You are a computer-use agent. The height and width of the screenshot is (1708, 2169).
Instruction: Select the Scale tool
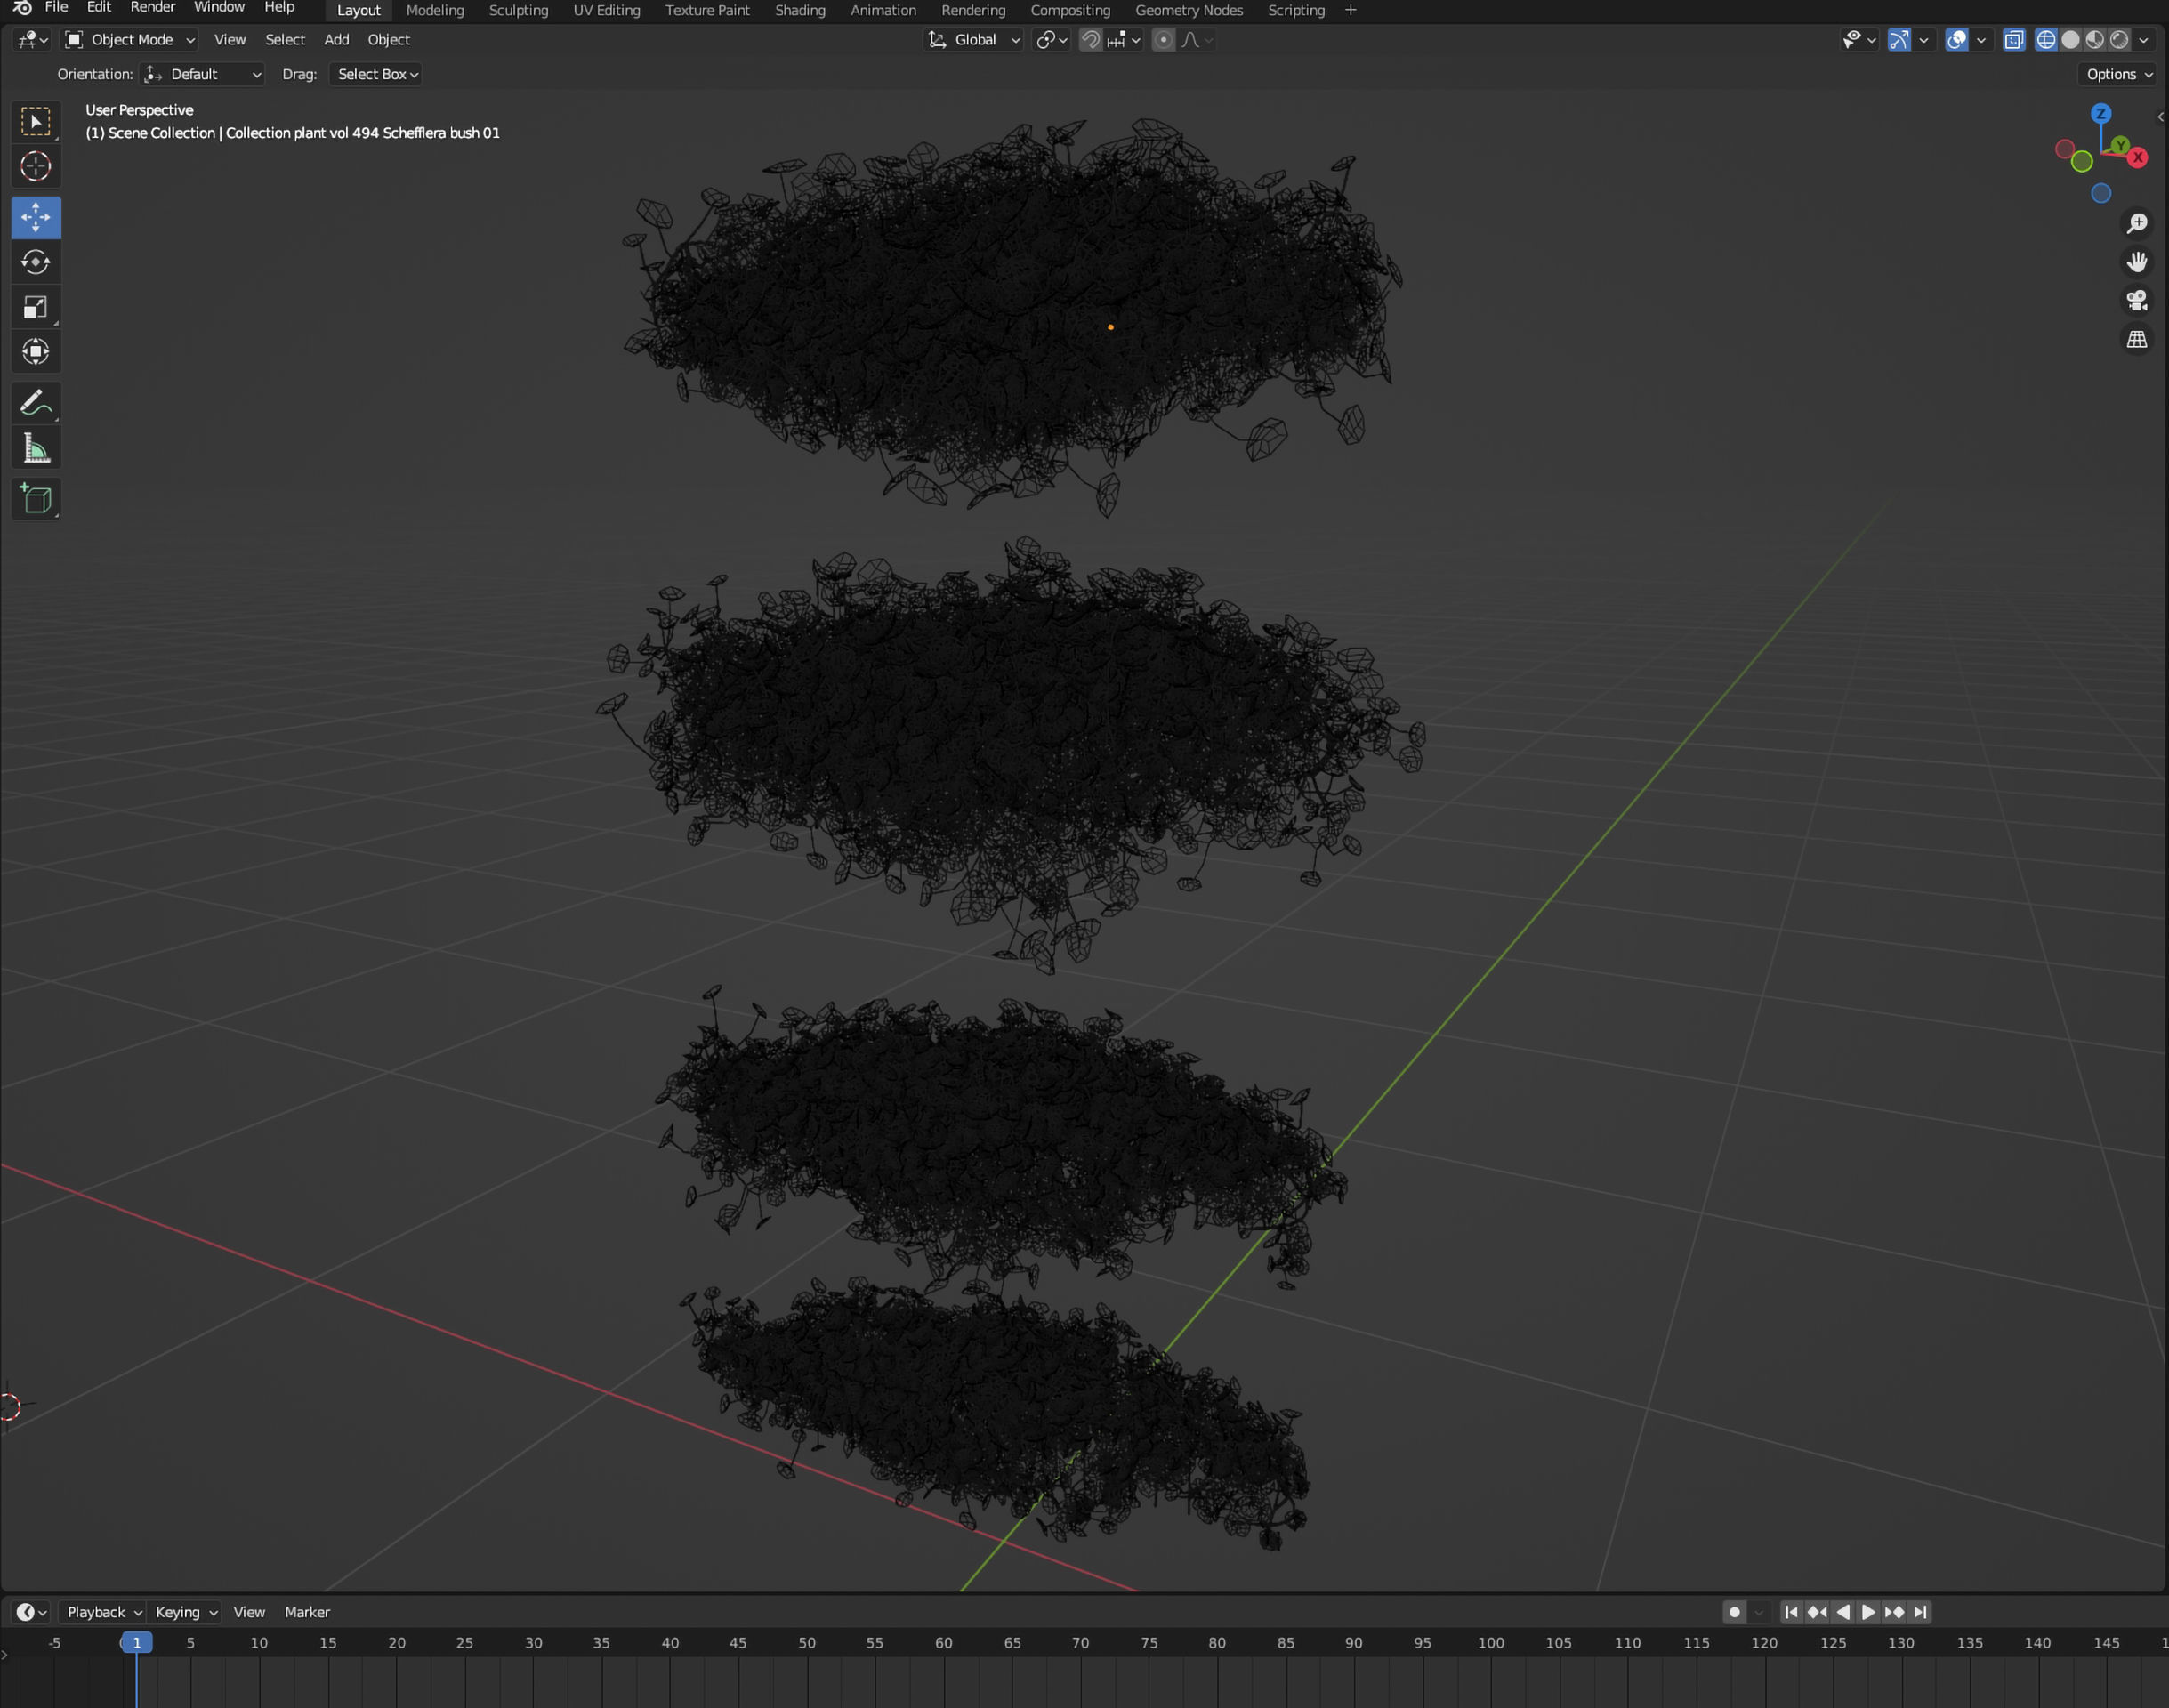click(36, 307)
